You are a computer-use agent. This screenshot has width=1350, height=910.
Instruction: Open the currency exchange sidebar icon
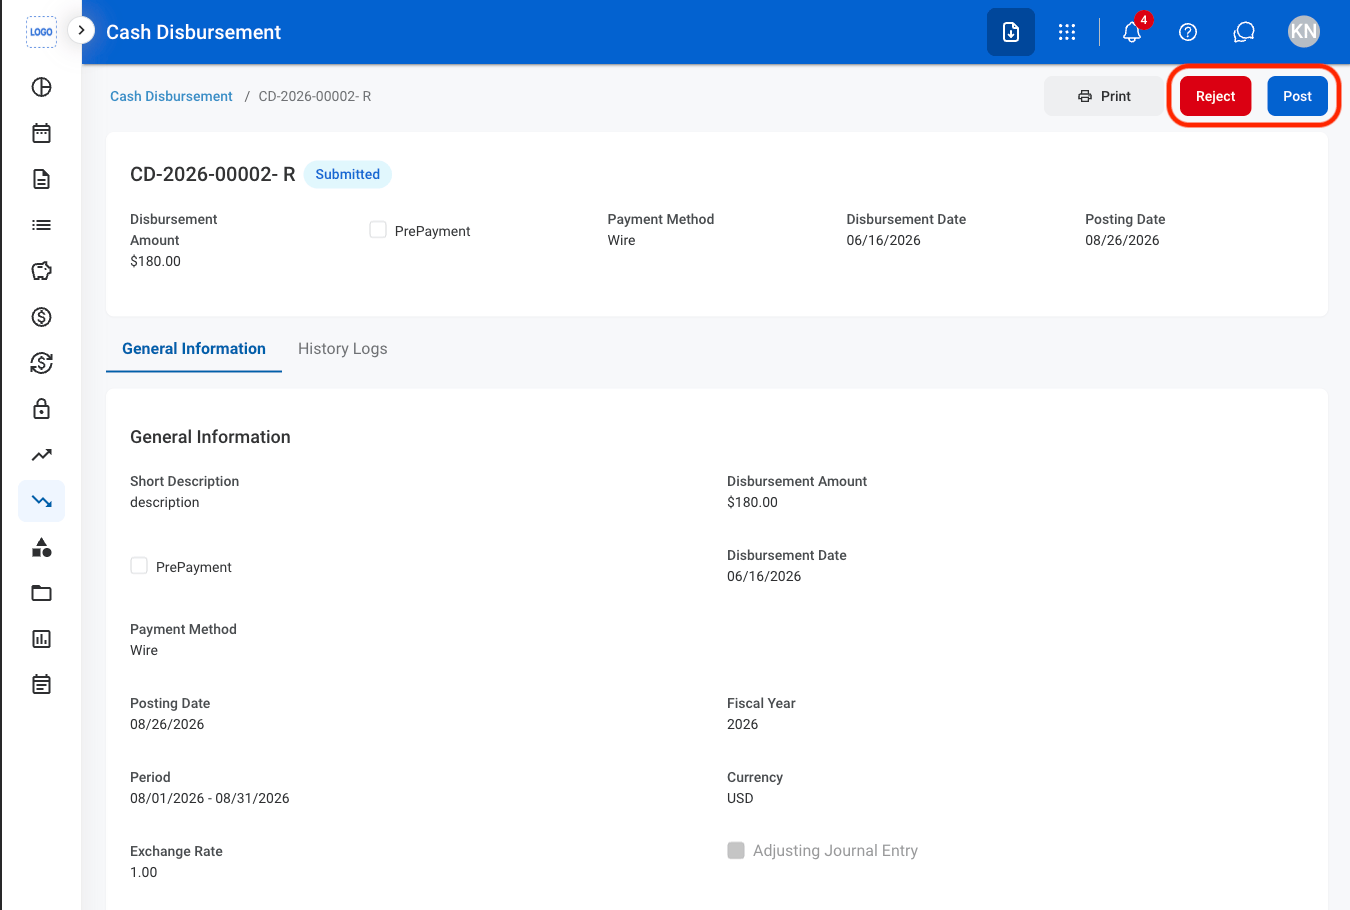click(x=41, y=363)
